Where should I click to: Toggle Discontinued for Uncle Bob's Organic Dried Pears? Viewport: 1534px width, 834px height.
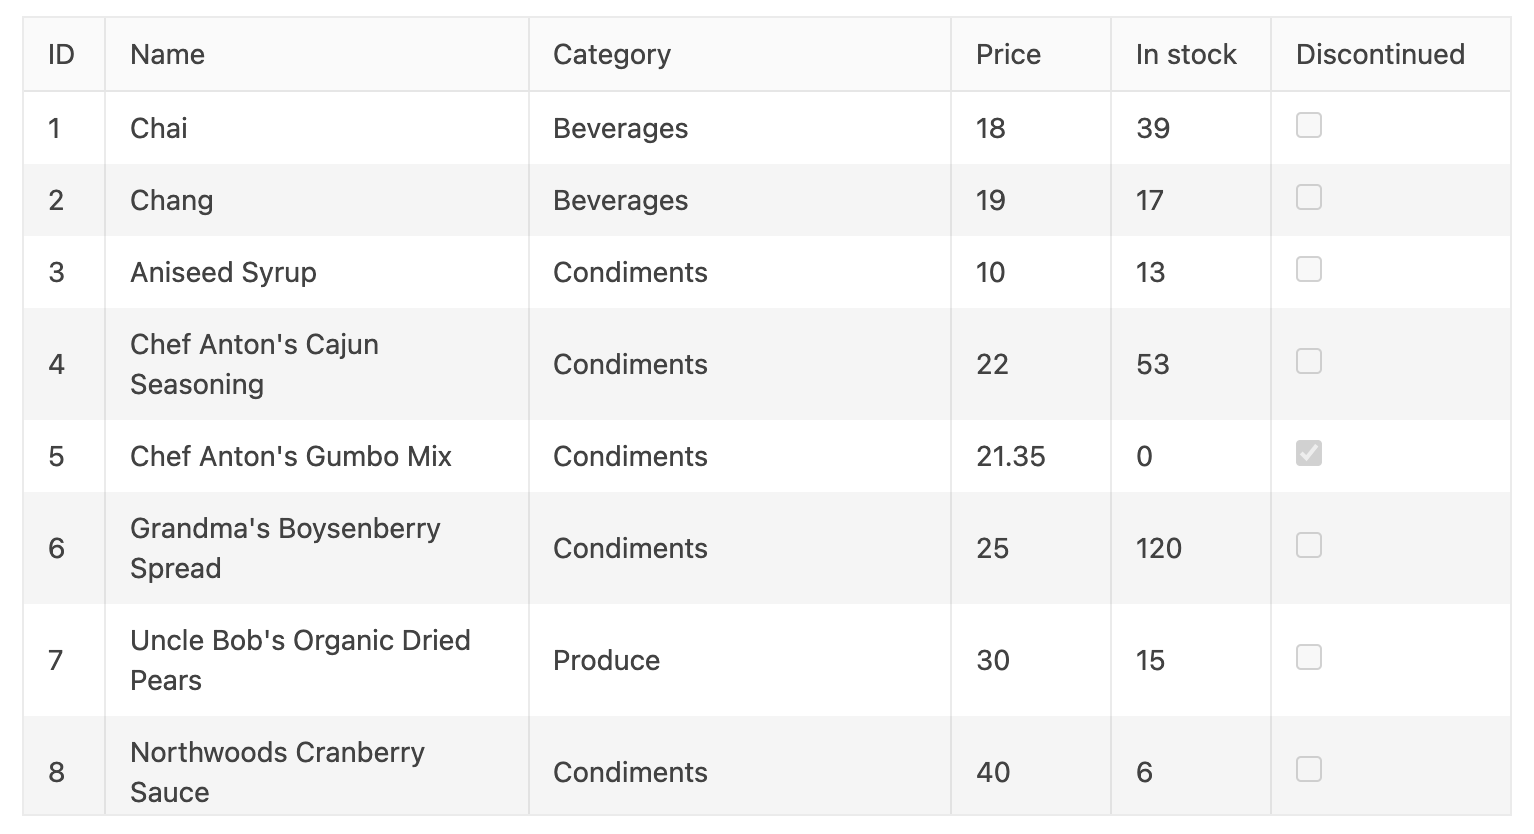pos(1308,657)
